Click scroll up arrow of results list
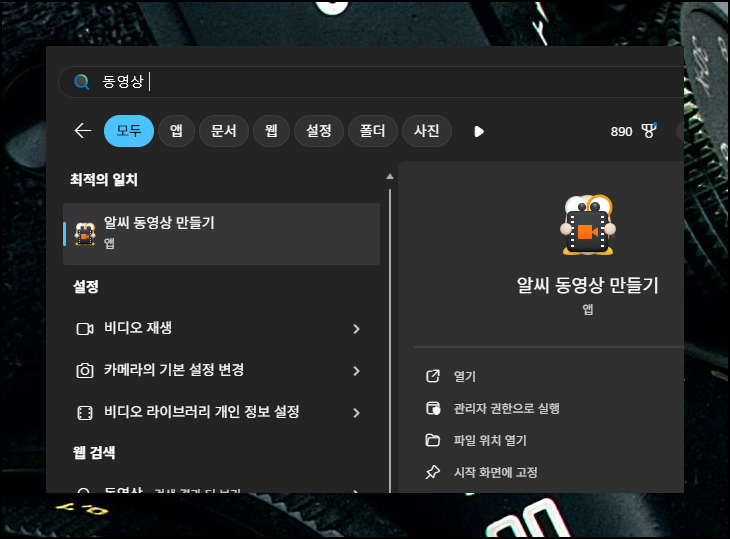Image resolution: width=730 pixels, height=539 pixels. (390, 176)
